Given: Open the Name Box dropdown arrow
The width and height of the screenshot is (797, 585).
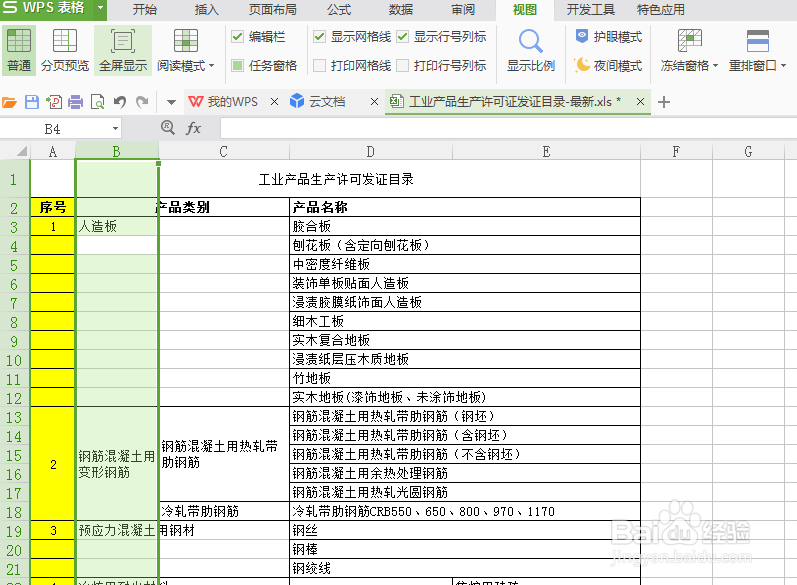Looking at the screenshot, I should [x=115, y=129].
